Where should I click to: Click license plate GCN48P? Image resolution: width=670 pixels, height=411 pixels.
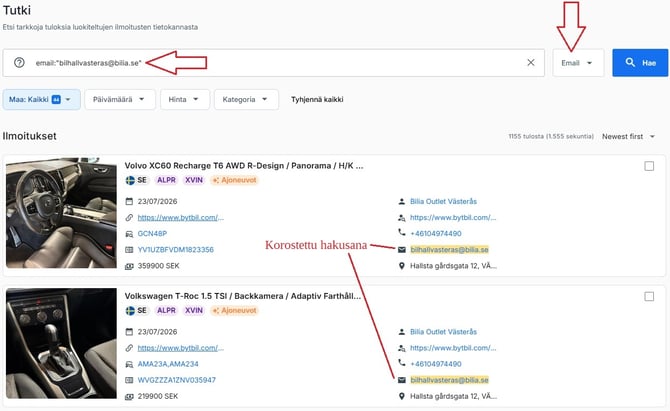pyautogui.click(x=152, y=234)
